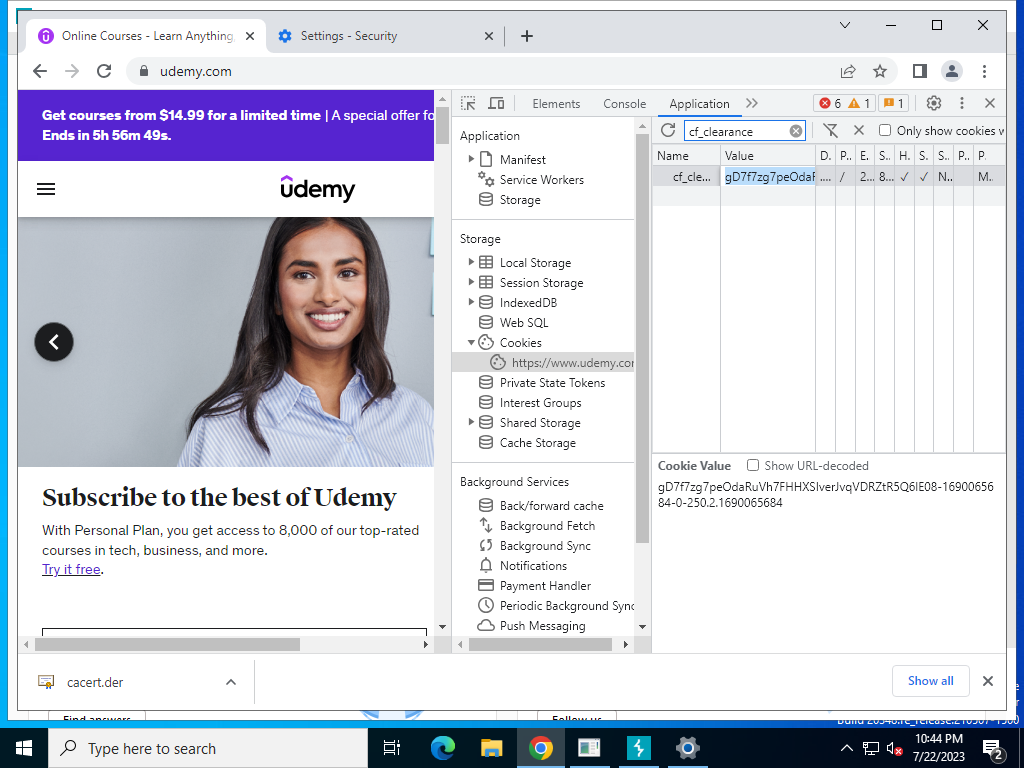The height and width of the screenshot is (768, 1024).
Task: Open Background Fetch service
Action: tap(547, 526)
